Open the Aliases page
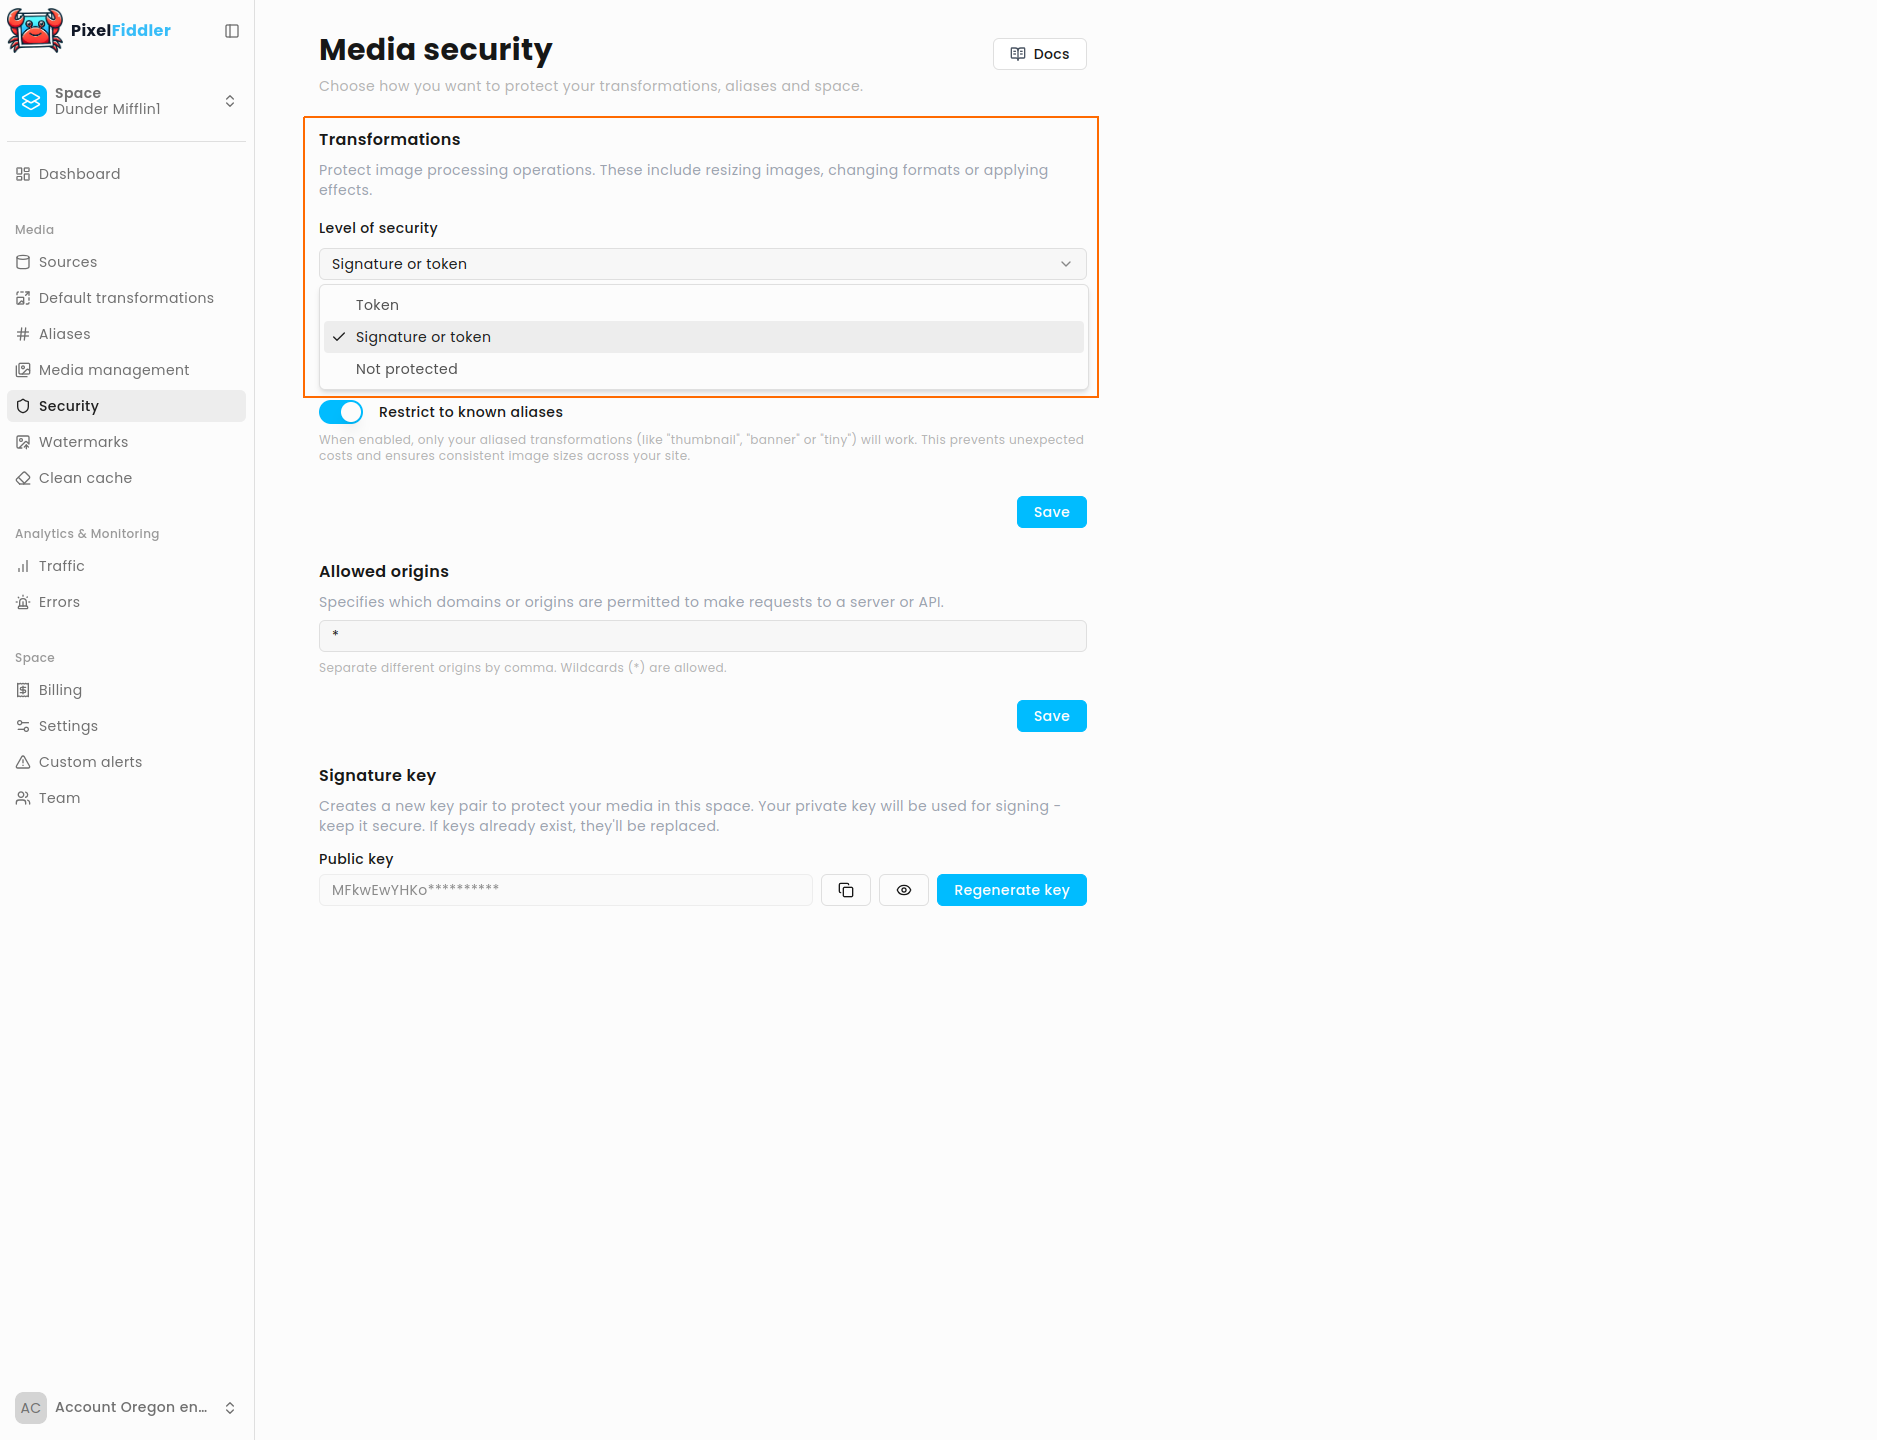This screenshot has width=1877, height=1440. tap(65, 334)
